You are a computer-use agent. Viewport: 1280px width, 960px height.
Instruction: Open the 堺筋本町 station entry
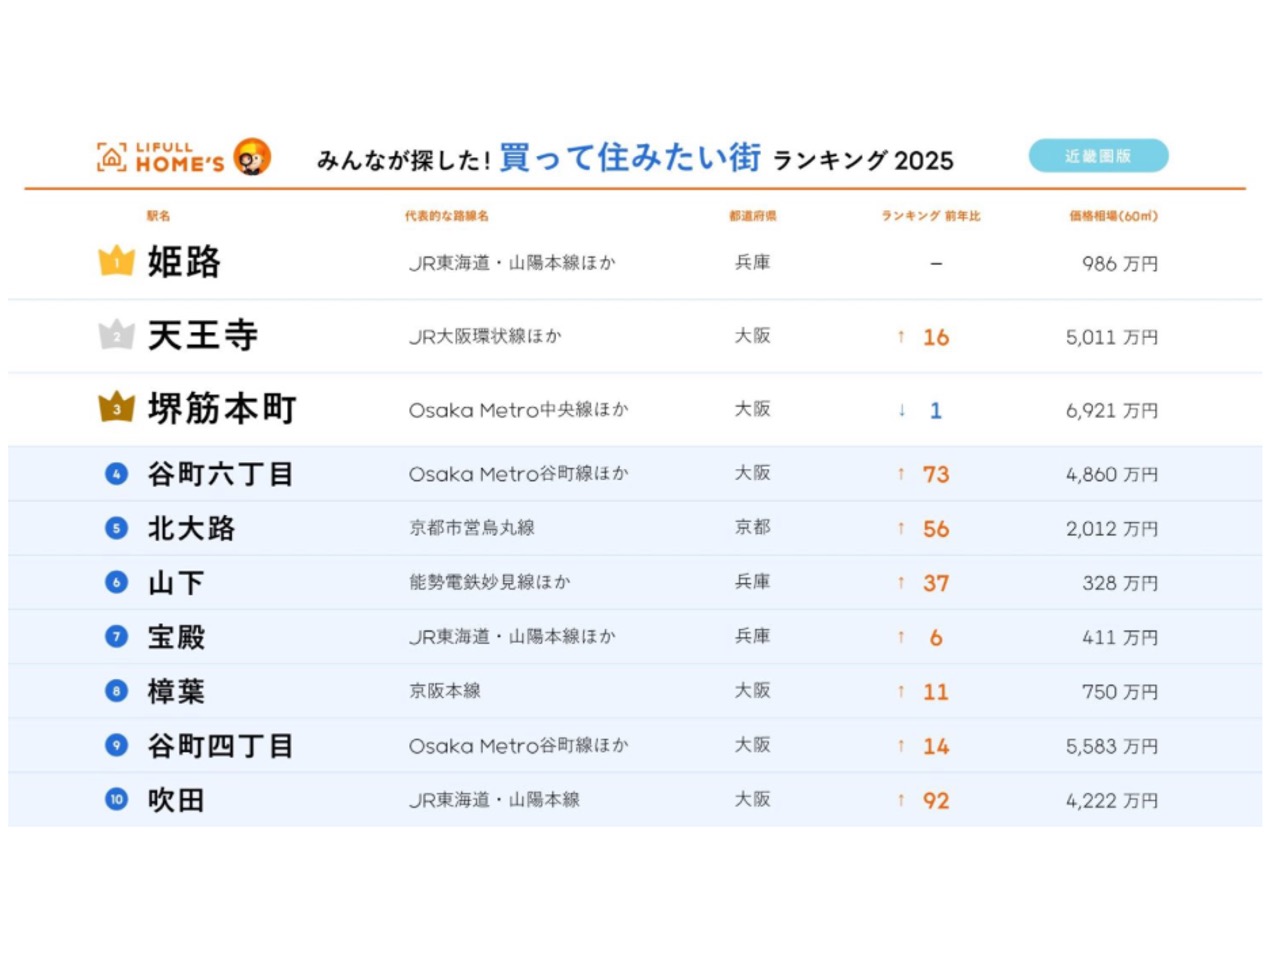pyautogui.click(x=222, y=409)
